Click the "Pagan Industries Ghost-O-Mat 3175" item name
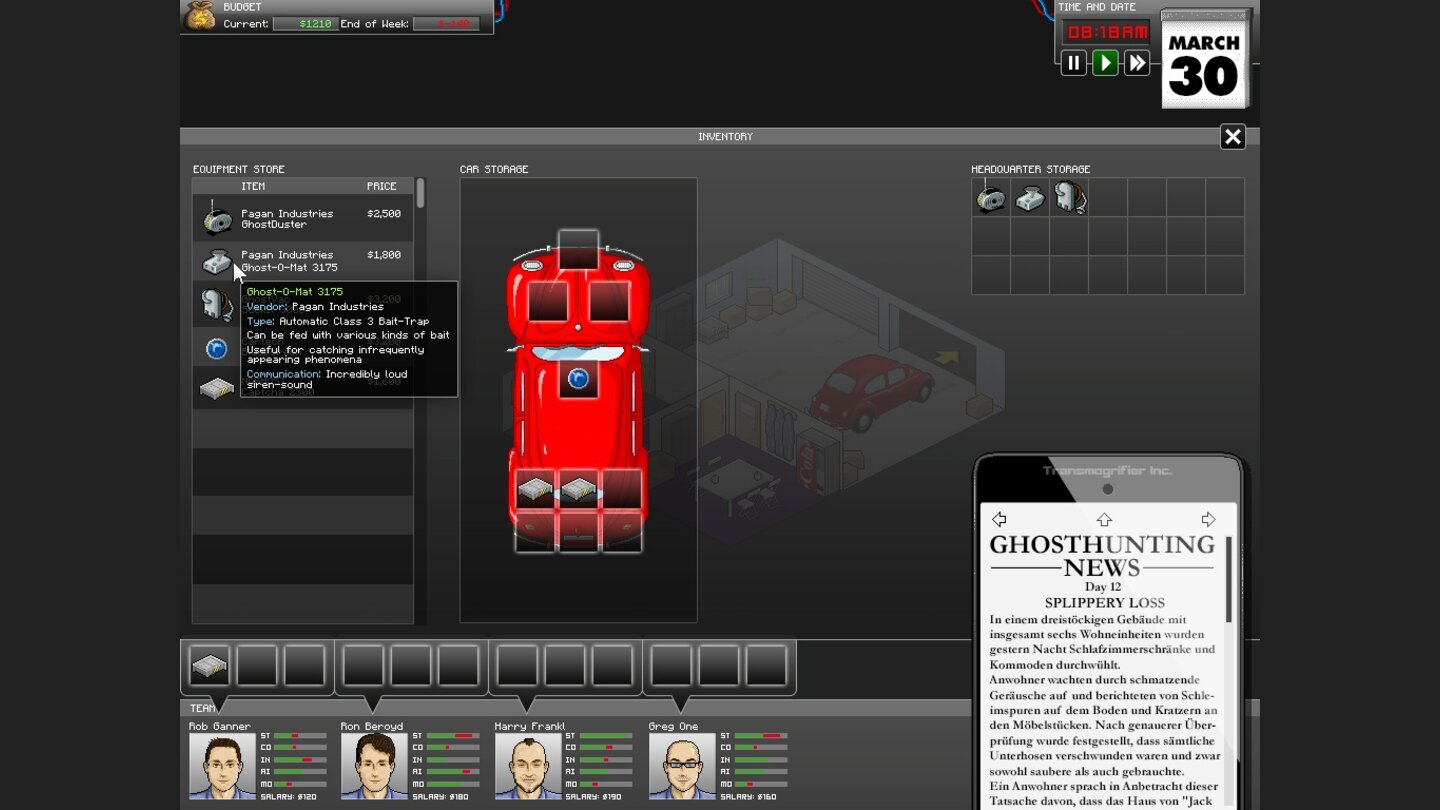 [x=289, y=261]
